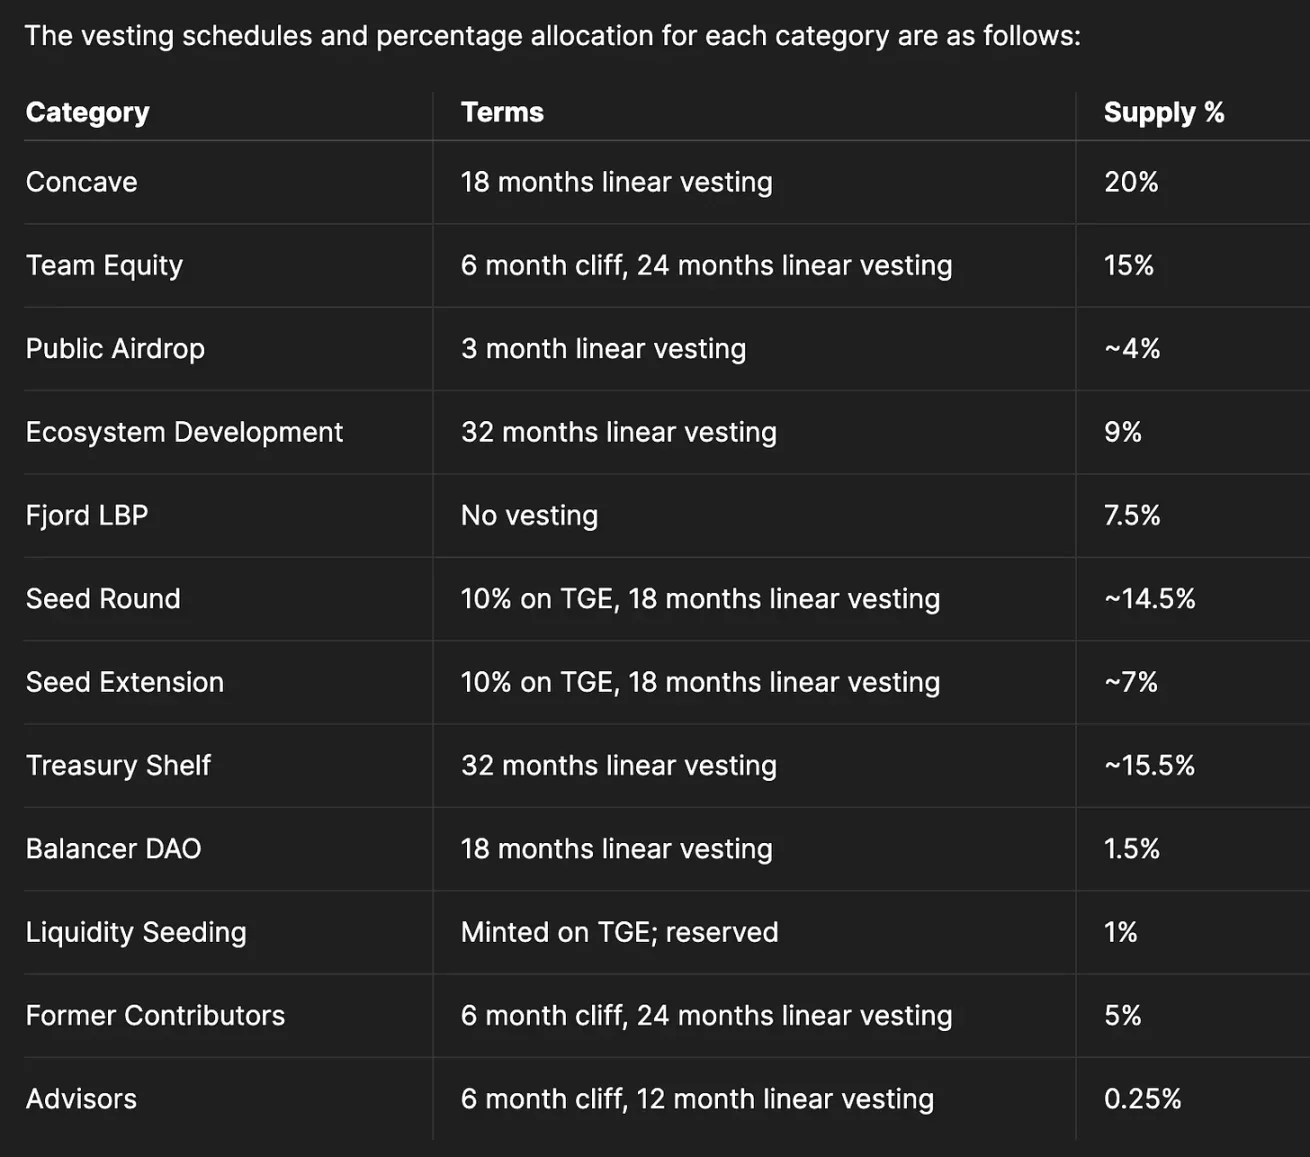Click the vesting schedules intro sentence
1310x1157 pixels.
552,36
